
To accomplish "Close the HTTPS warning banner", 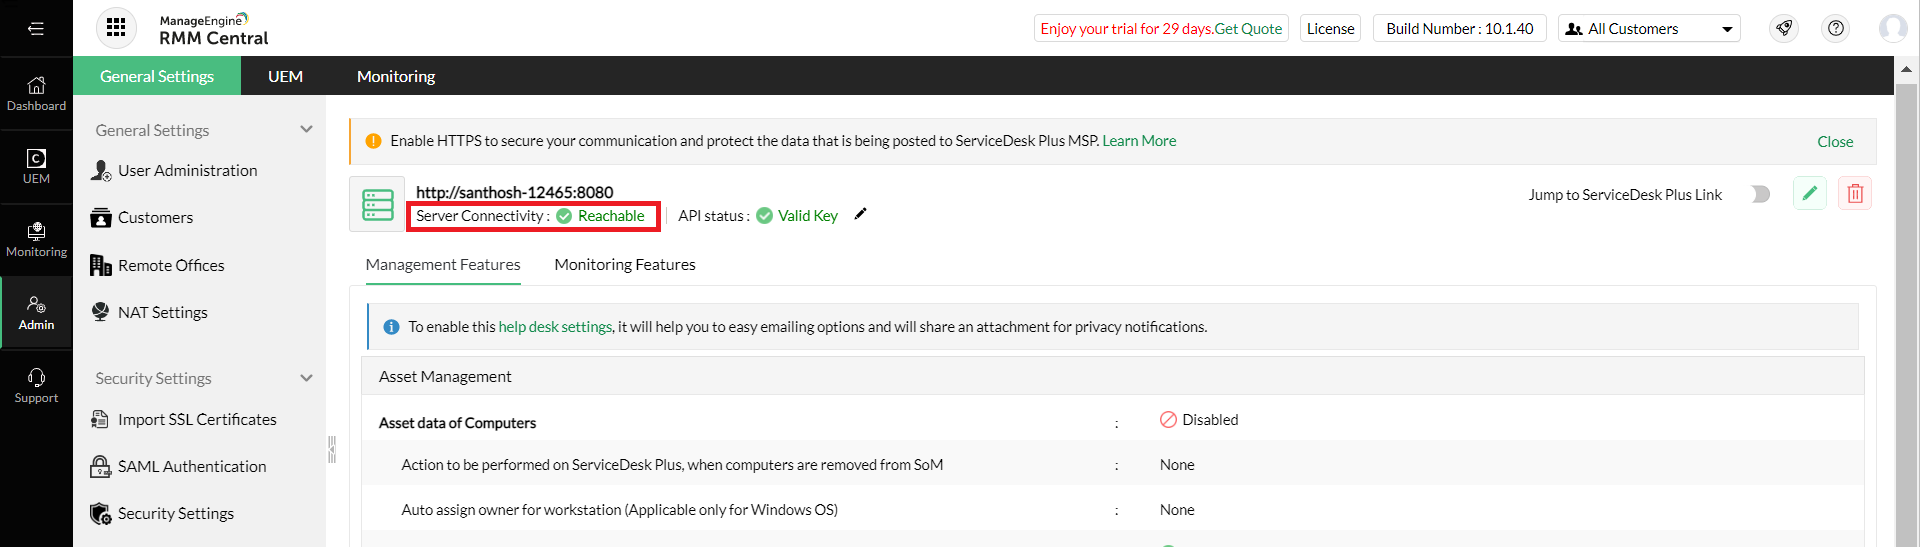I will pyautogui.click(x=1835, y=142).
